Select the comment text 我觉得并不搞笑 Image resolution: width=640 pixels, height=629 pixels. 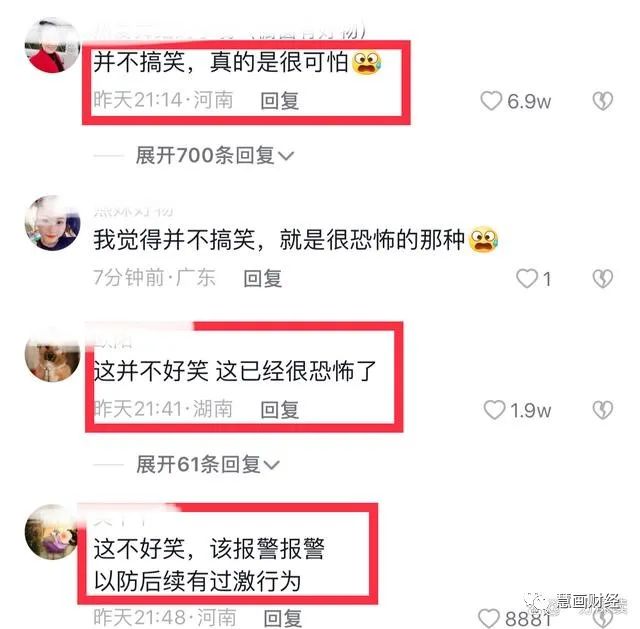coord(174,239)
